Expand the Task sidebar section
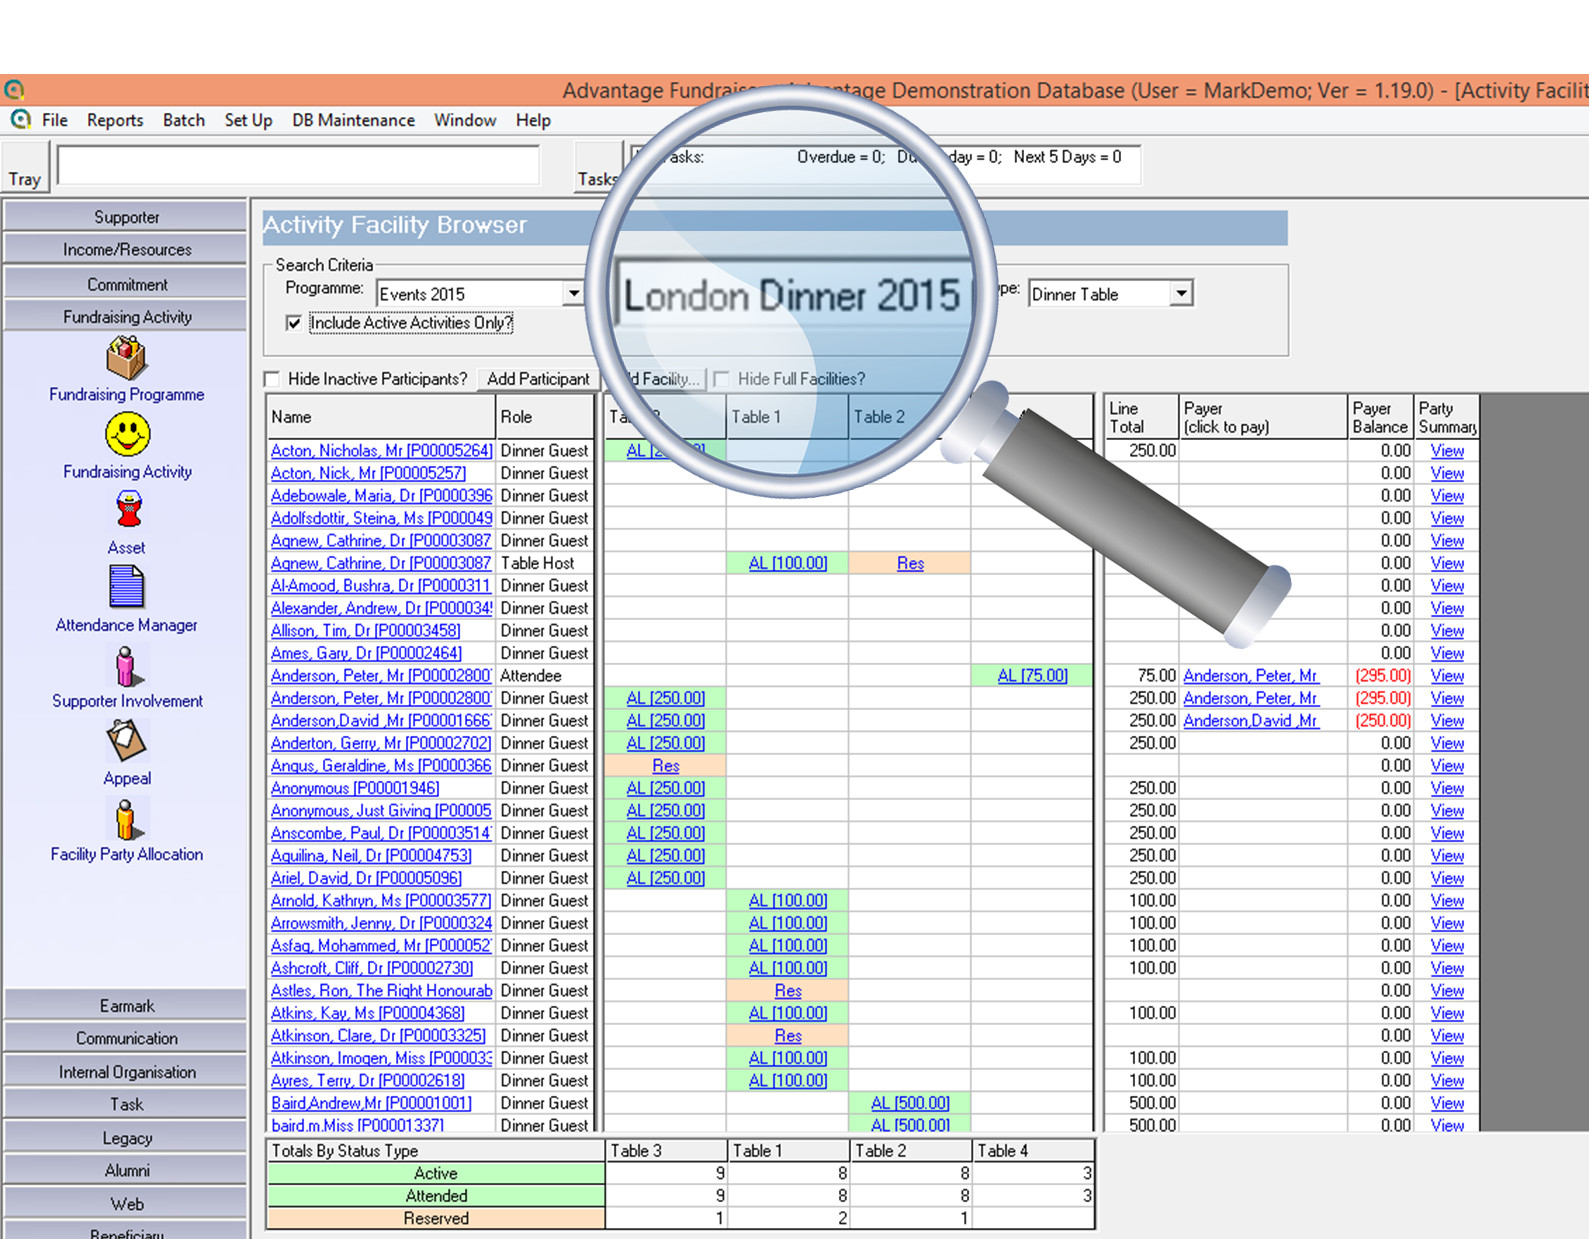1589x1239 pixels. pyautogui.click(x=126, y=1104)
